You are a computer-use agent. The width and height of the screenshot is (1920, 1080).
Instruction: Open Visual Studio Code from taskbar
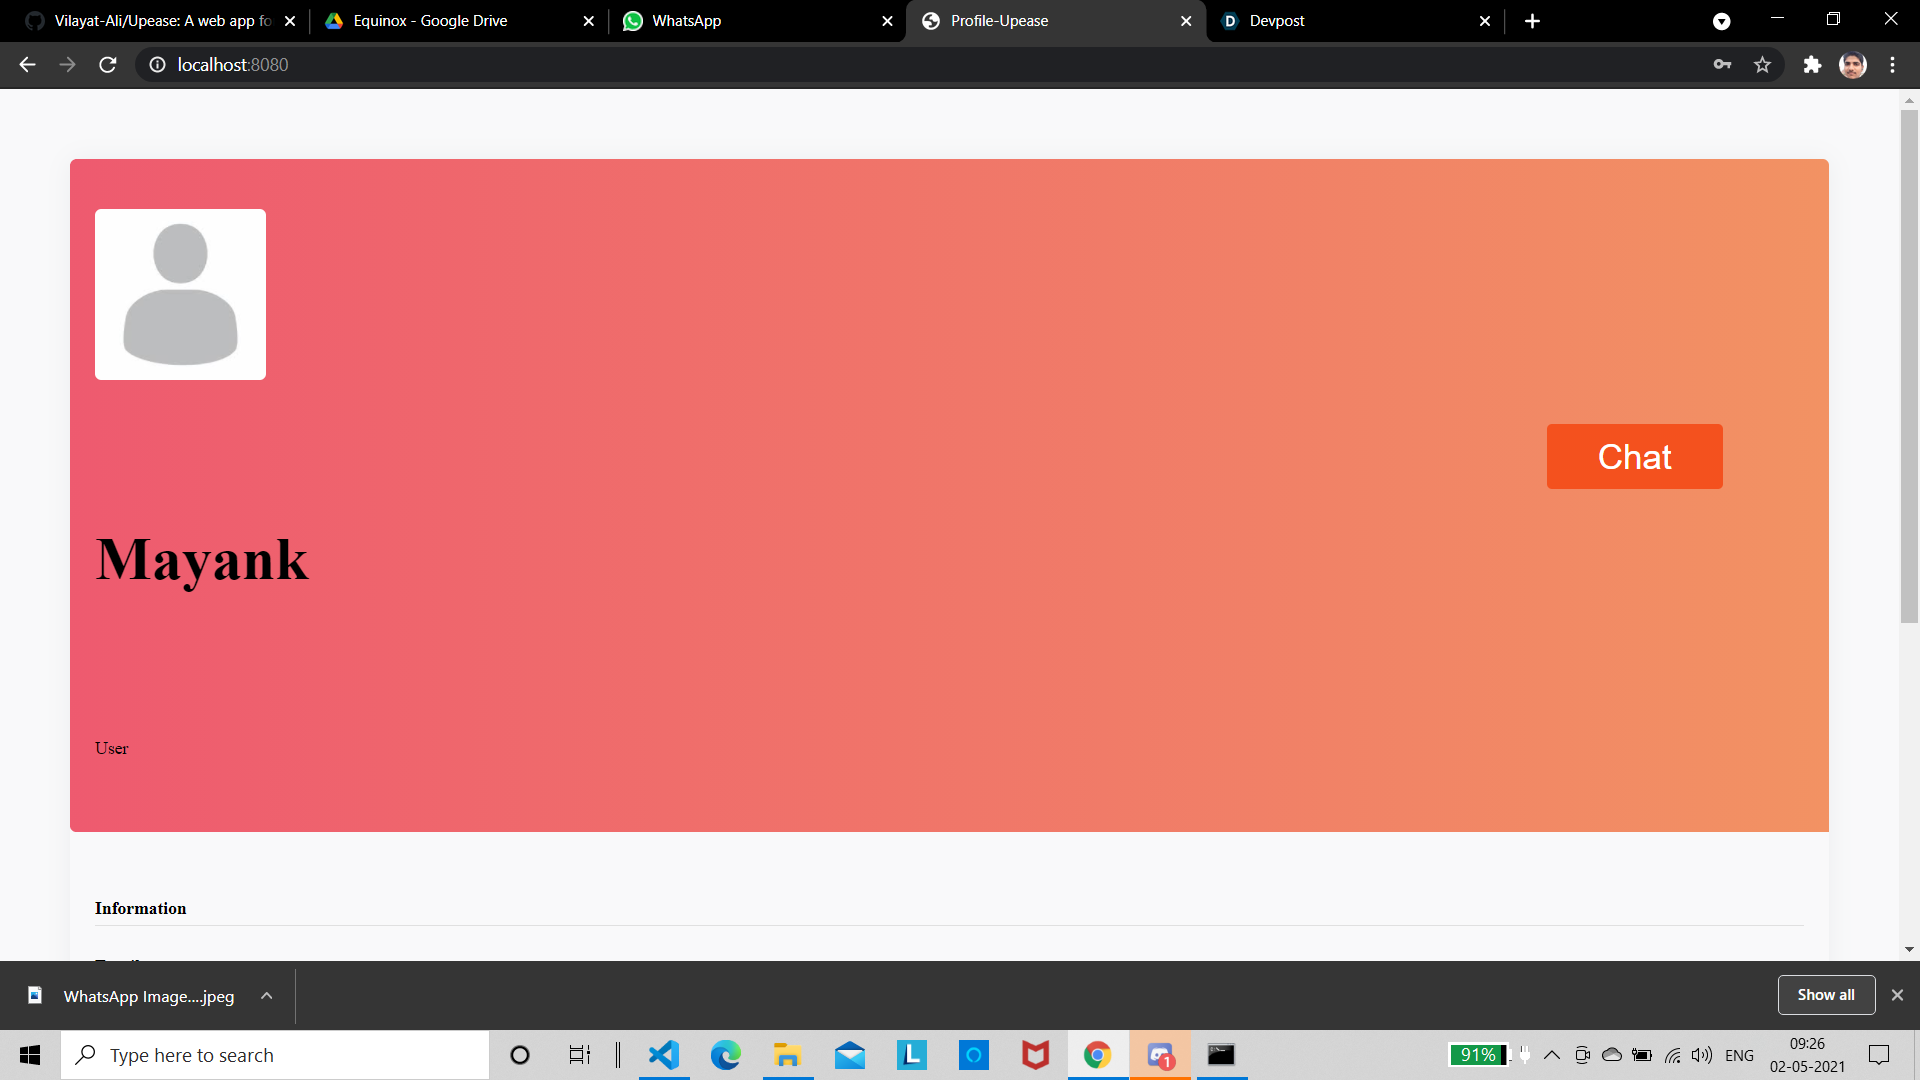pos(663,1055)
